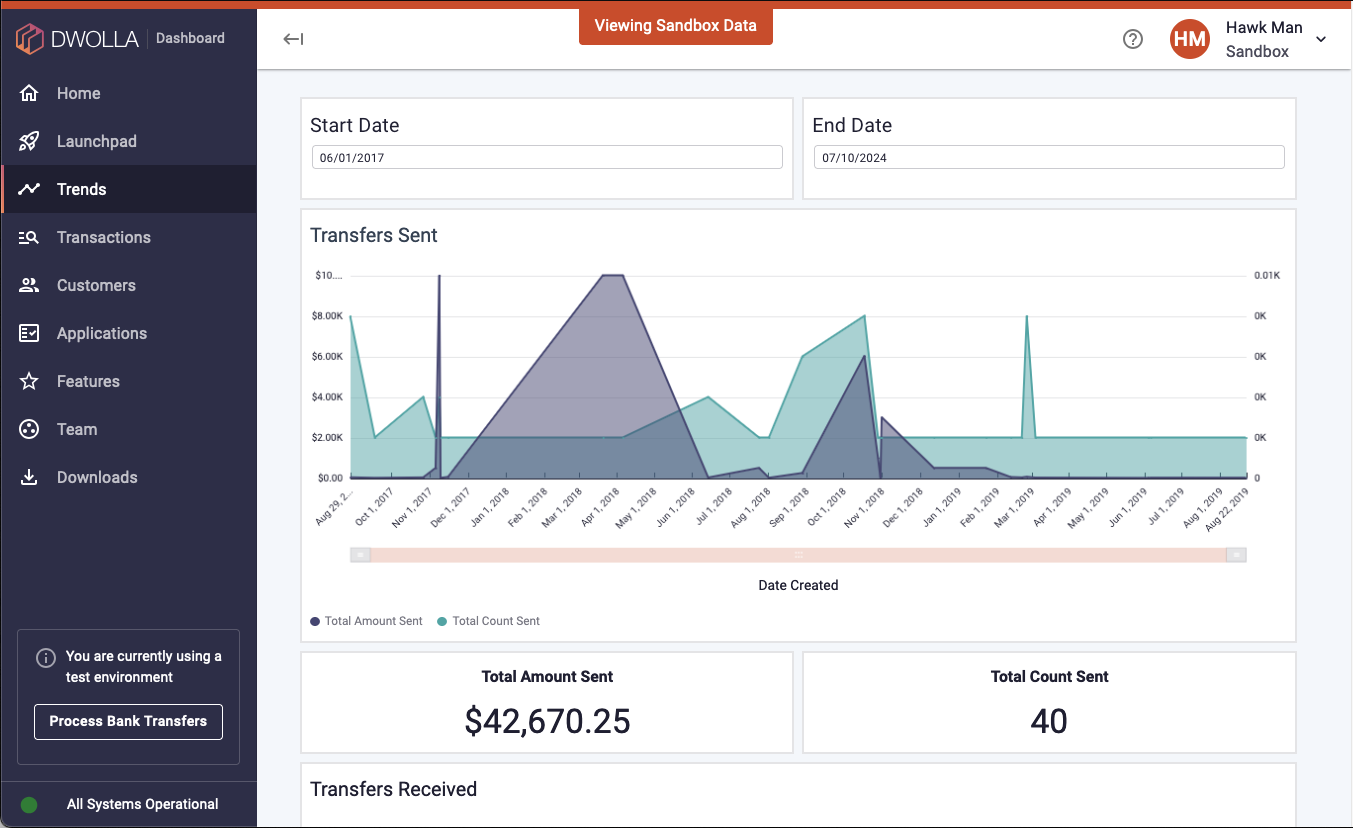Click the Applications icon in the sidebar
The image size is (1353, 828).
pyautogui.click(x=30, y=333)
